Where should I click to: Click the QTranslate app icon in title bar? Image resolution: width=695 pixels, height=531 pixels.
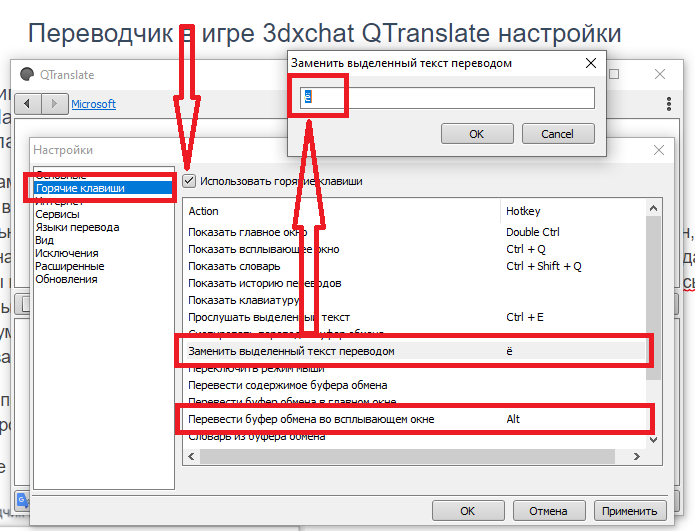coord(26,75)
